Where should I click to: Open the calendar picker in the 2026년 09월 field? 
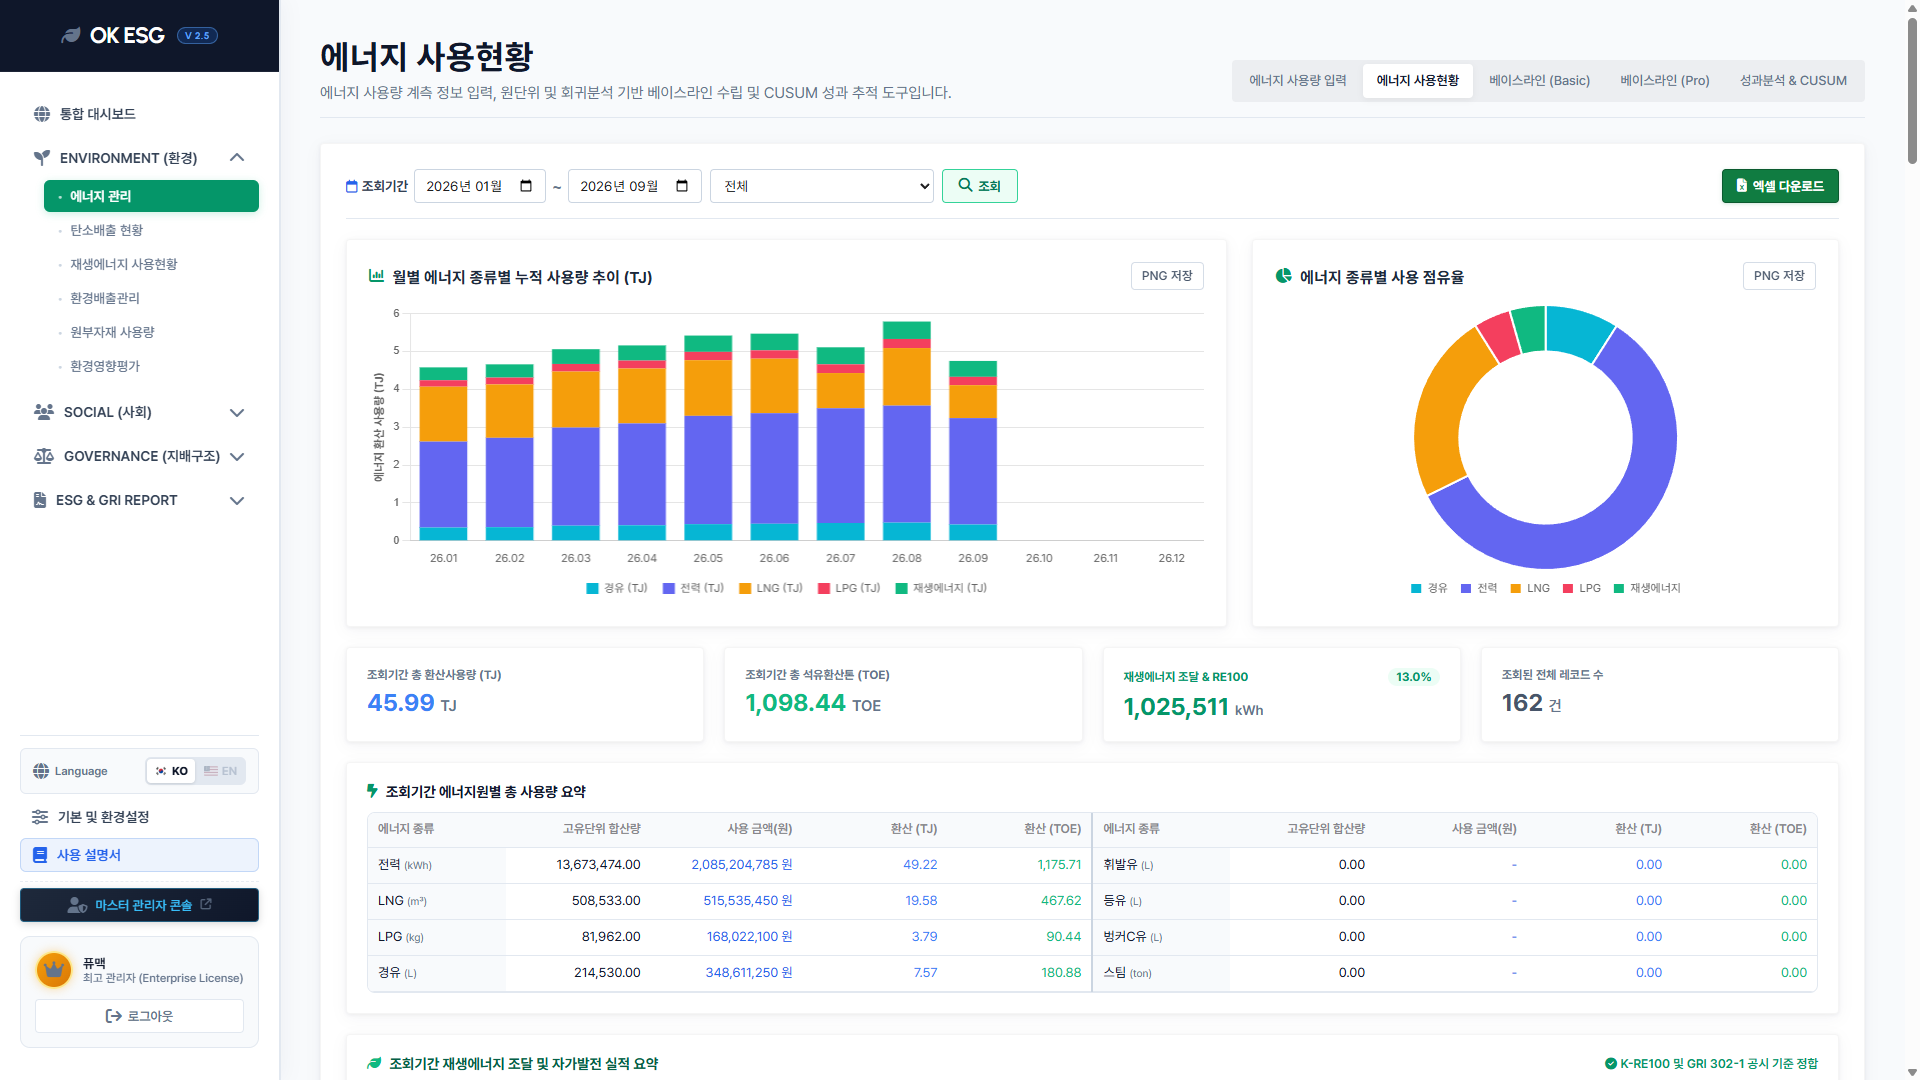682,186
